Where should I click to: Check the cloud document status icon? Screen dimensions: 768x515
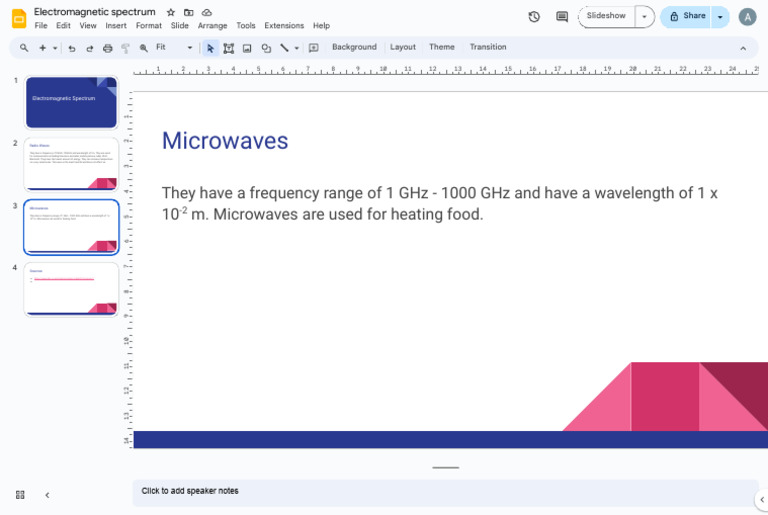click(207, 12)
